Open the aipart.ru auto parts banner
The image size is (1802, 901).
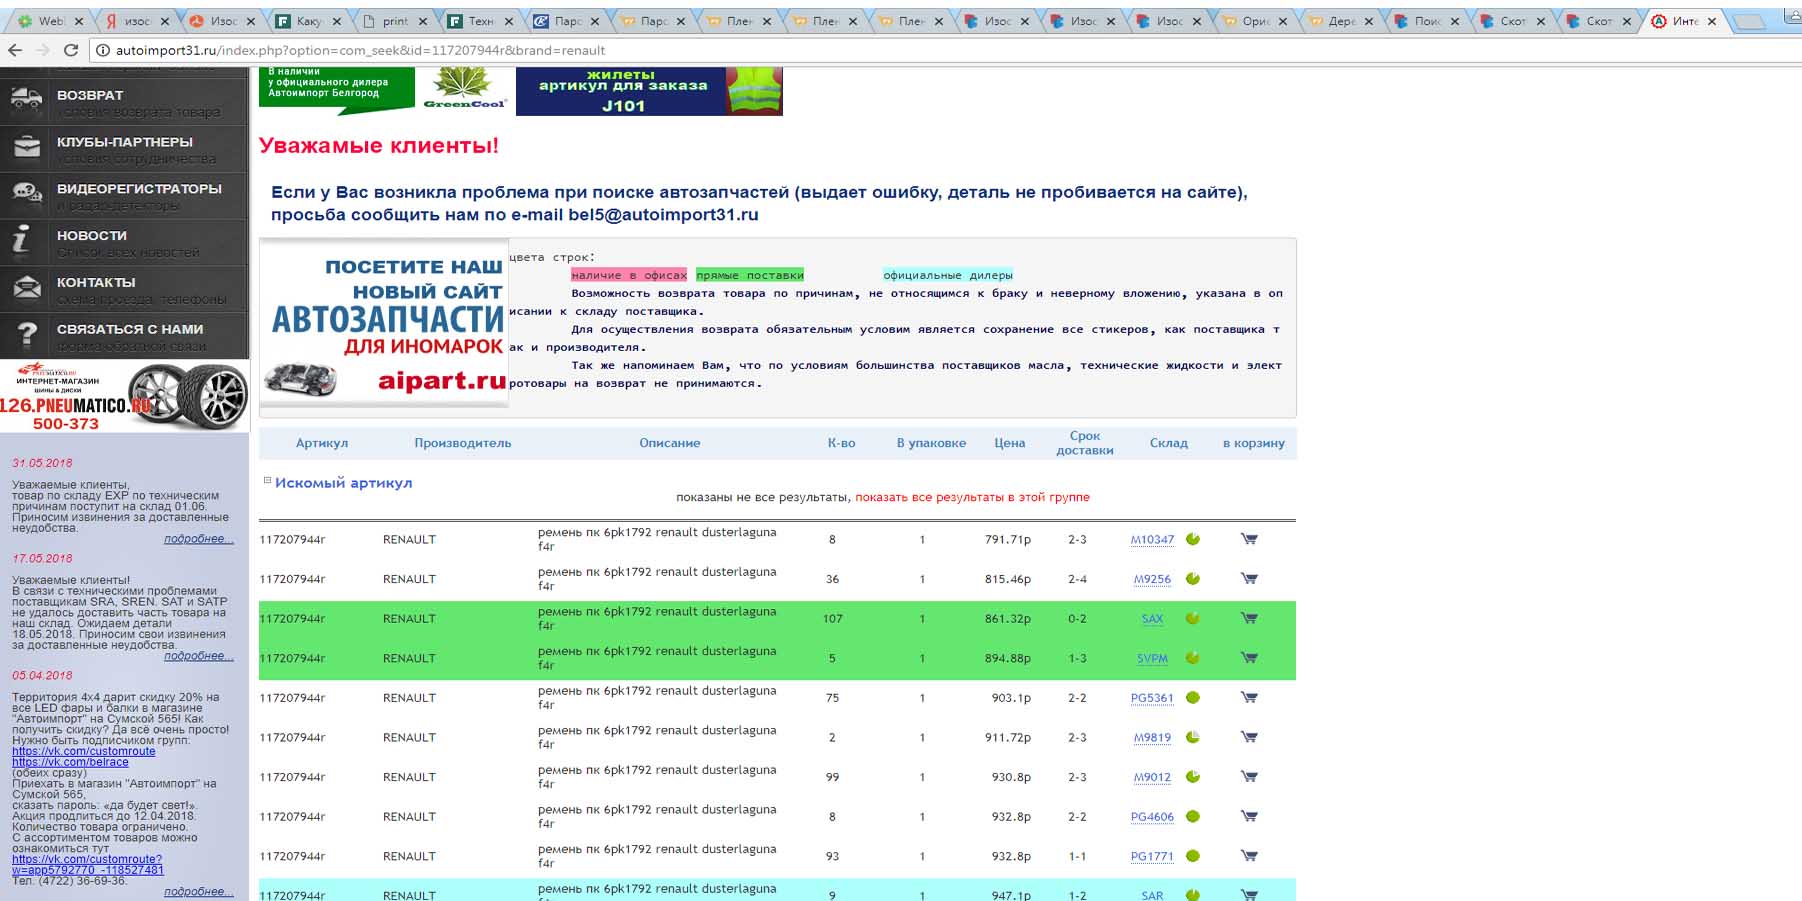[x=384, y=322]
